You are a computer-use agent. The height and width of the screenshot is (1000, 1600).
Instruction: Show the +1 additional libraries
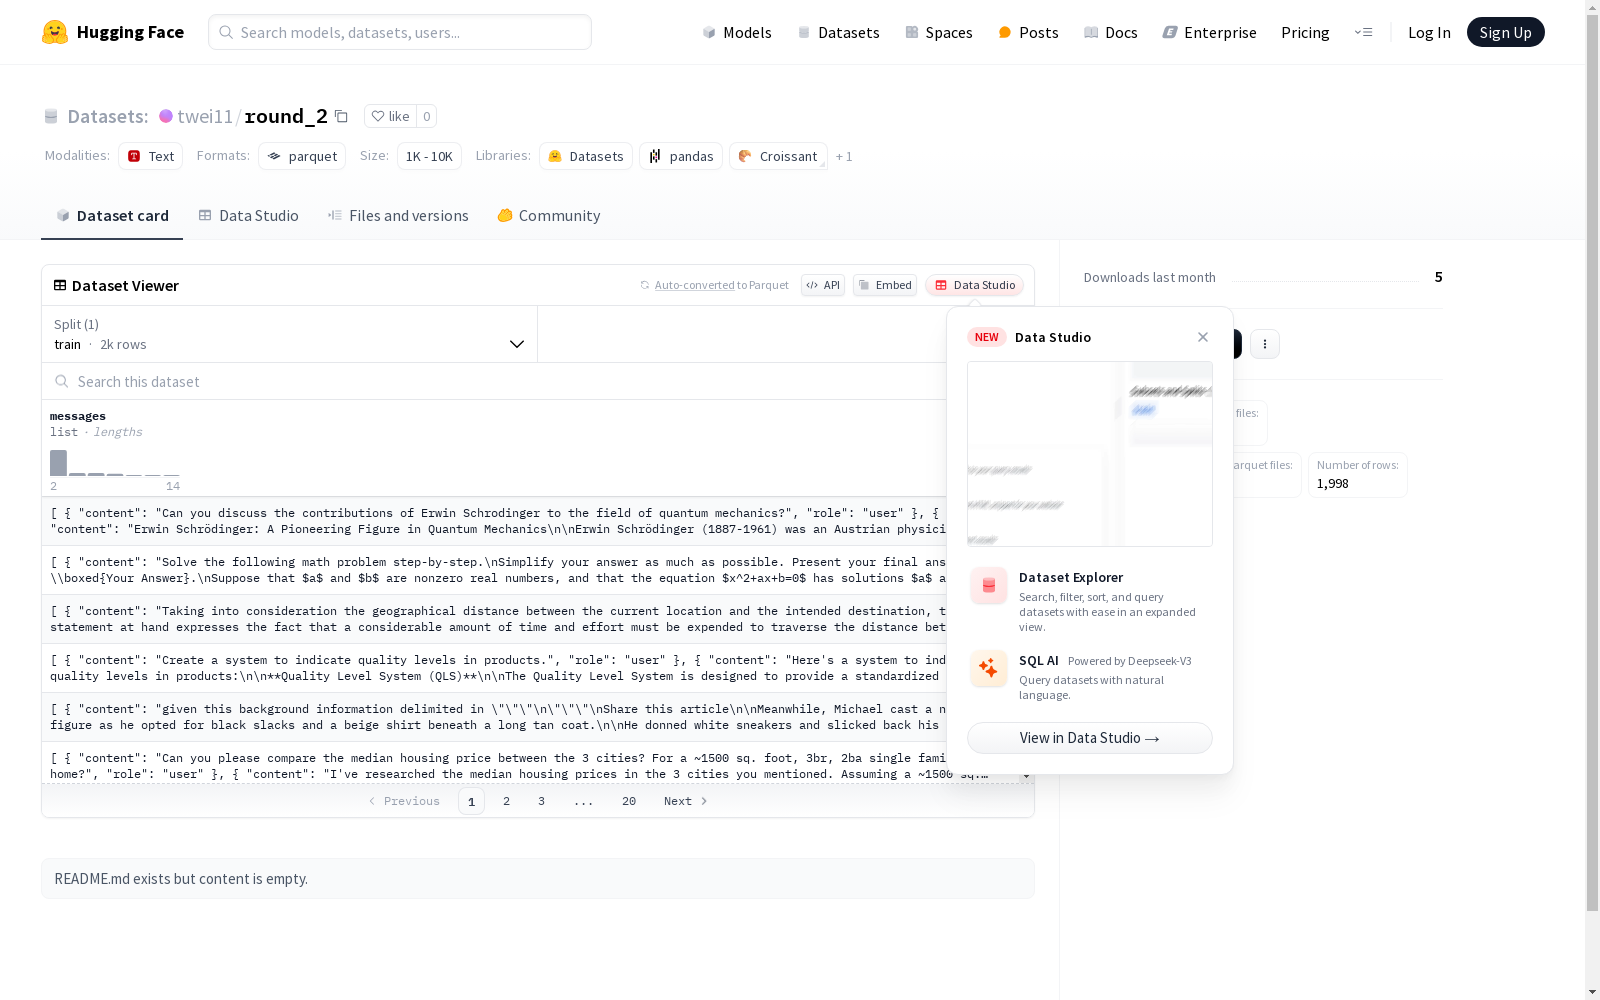pyautogui.click(x=844, y=156)
